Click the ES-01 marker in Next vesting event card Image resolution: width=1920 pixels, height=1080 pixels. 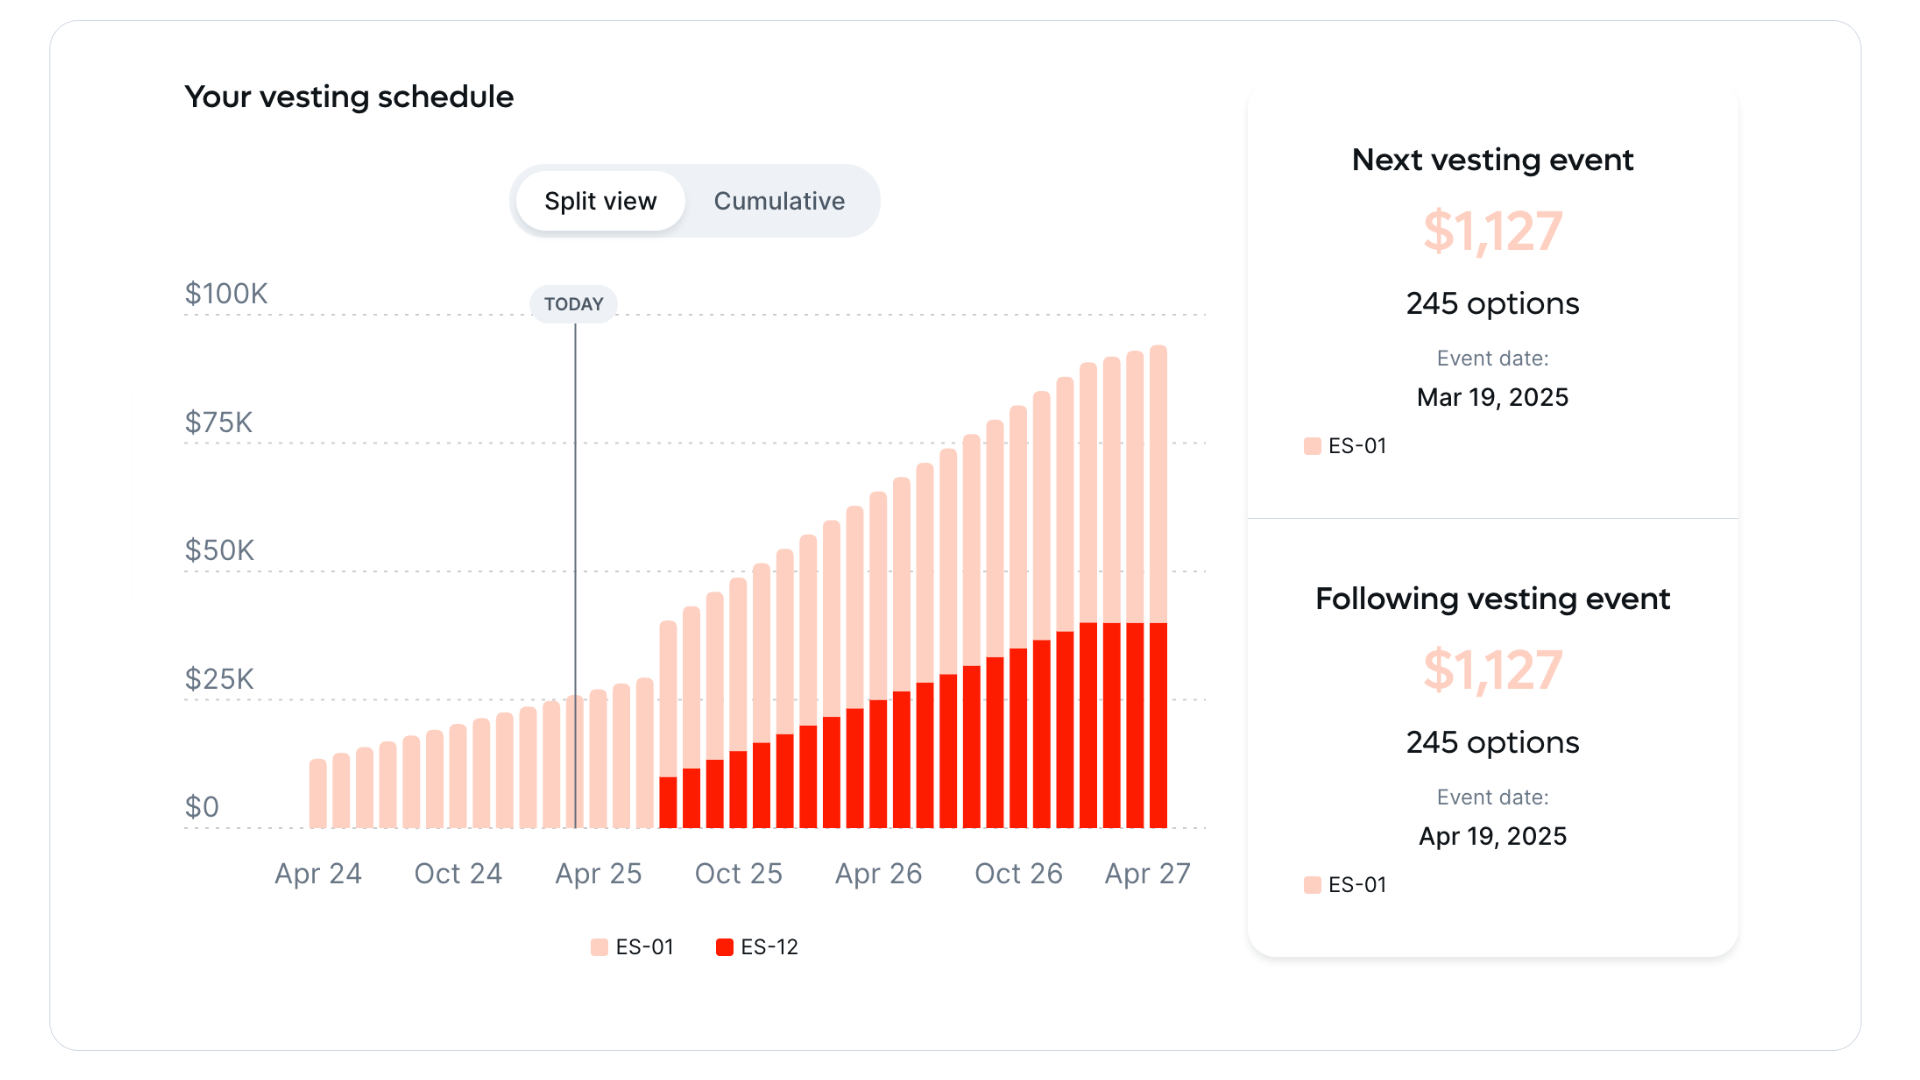1311,446
